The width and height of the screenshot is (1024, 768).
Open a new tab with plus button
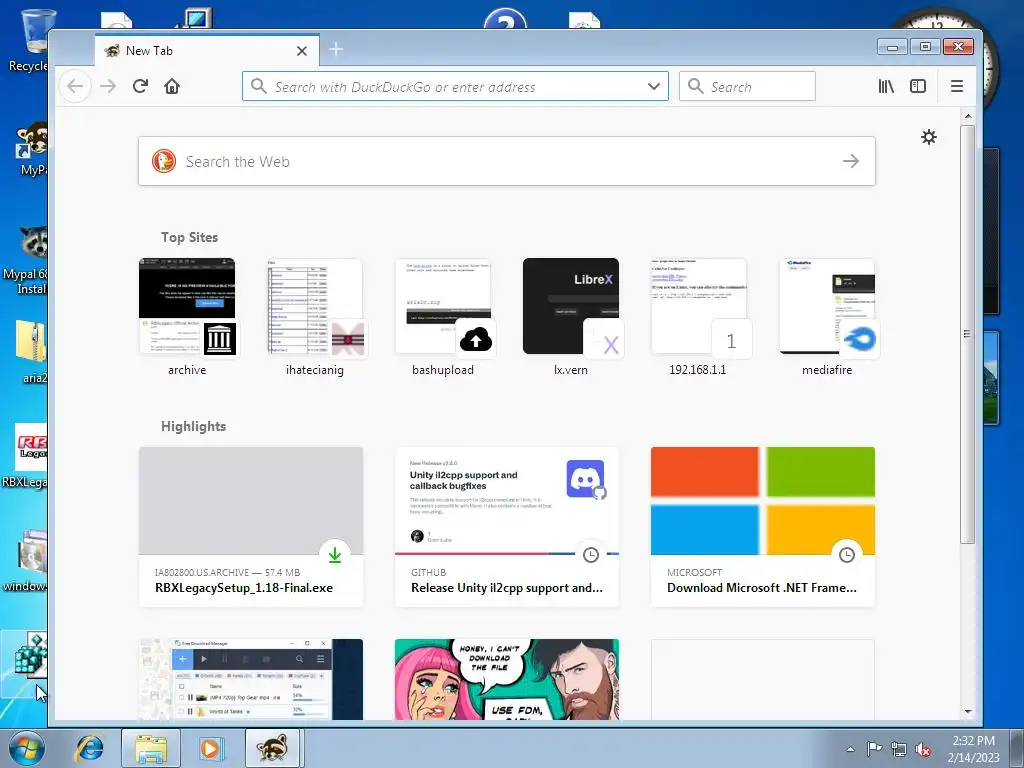point(336,50)
